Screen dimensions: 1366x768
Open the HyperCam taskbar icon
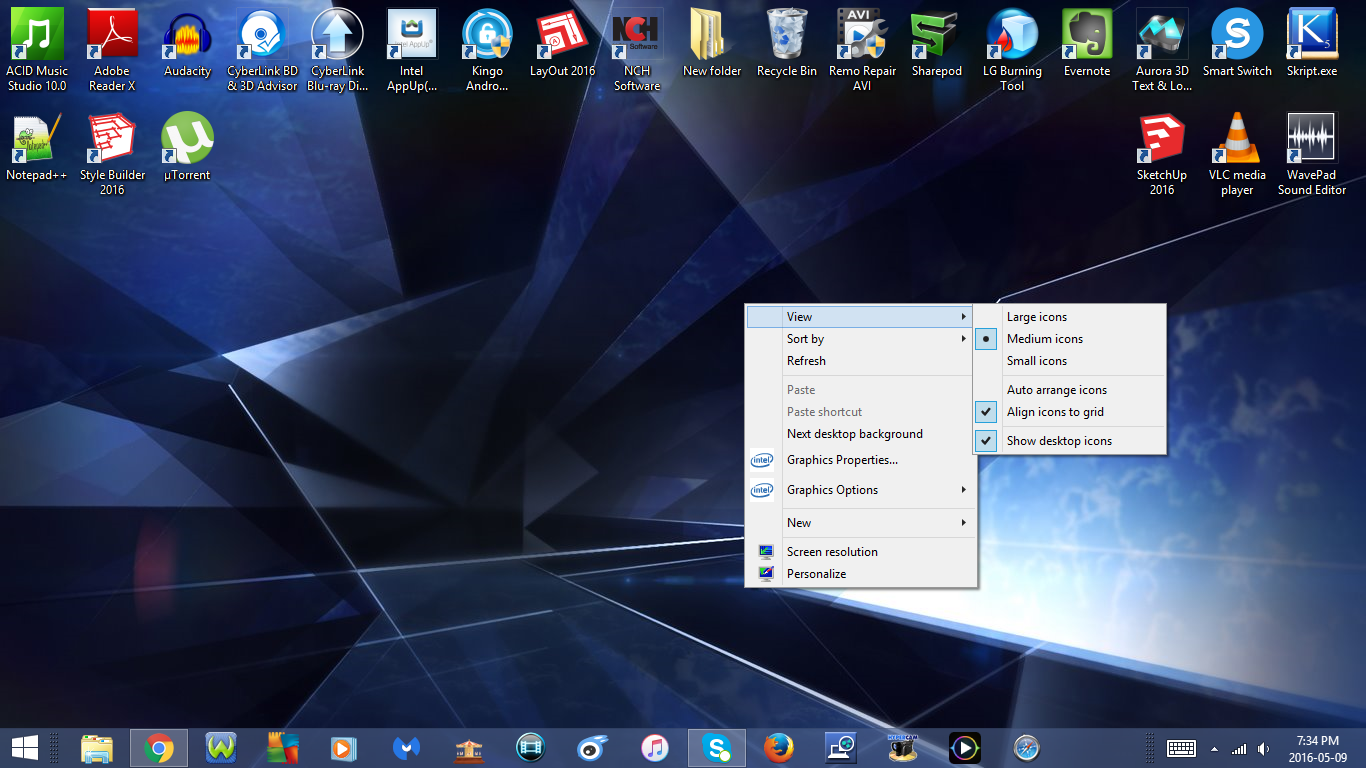[x=902, y=748]
